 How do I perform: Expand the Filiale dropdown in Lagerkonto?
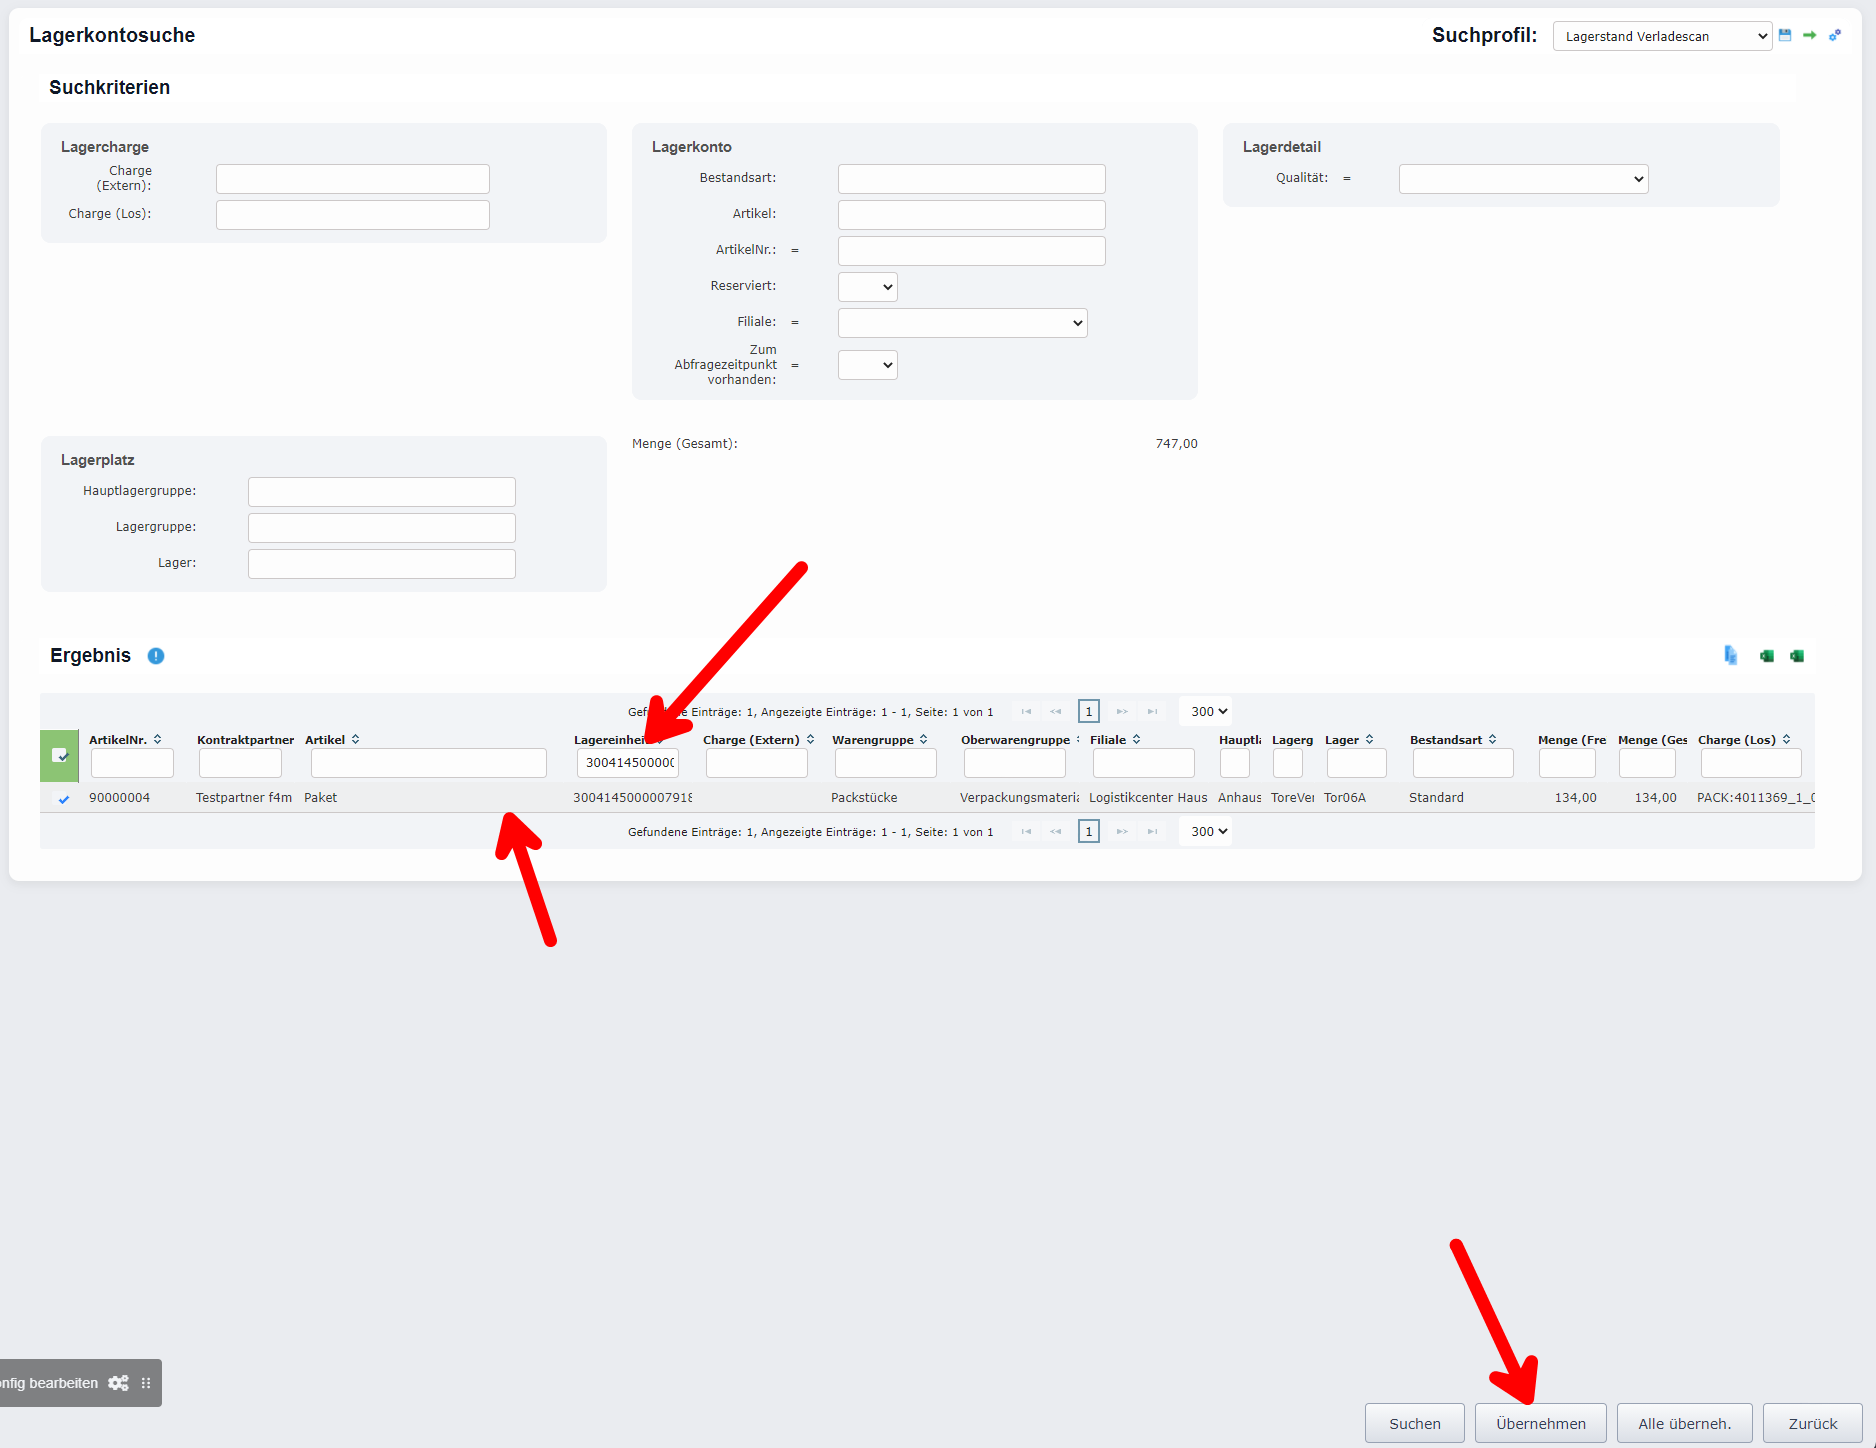click(x=962, y=323)
